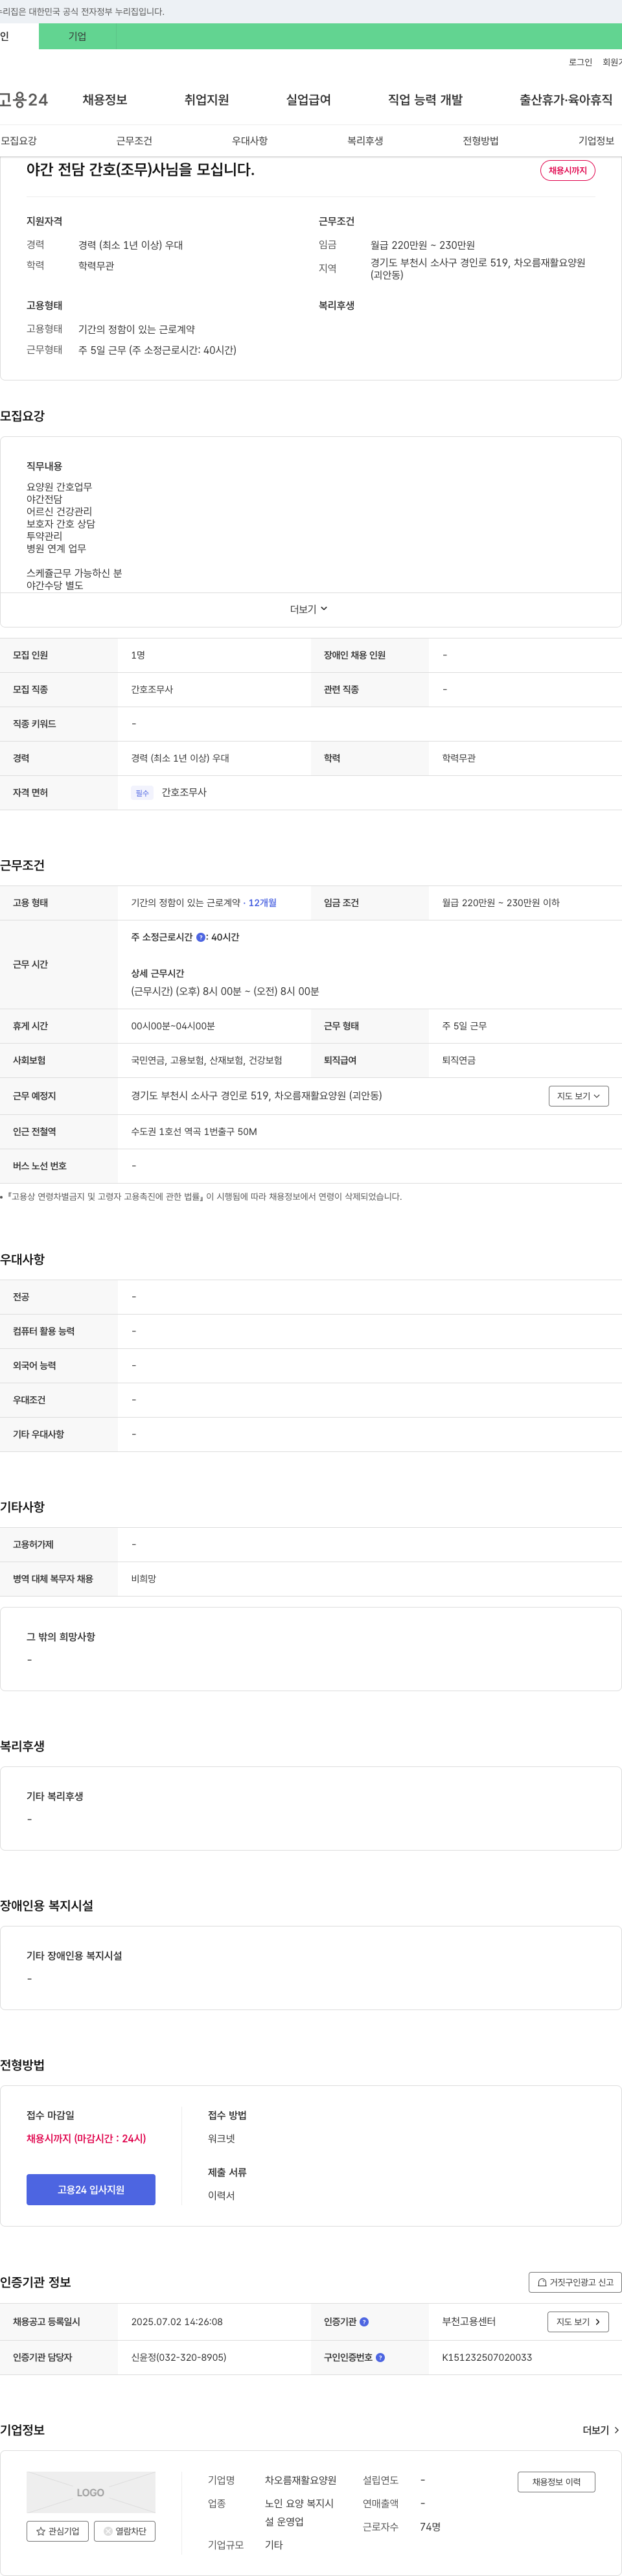Open 지도 보기 for 부천고용센터
Viewport: 622px width, 2576px height.
pyautogui.click(x=578, y=2322)
